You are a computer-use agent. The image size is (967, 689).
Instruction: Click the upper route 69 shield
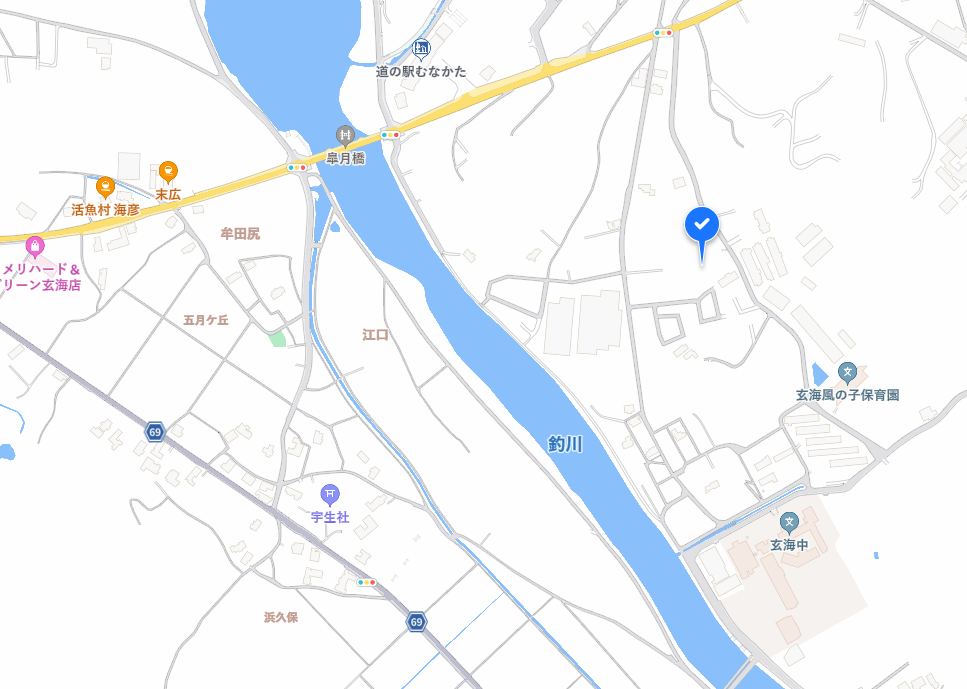[155, 432]
